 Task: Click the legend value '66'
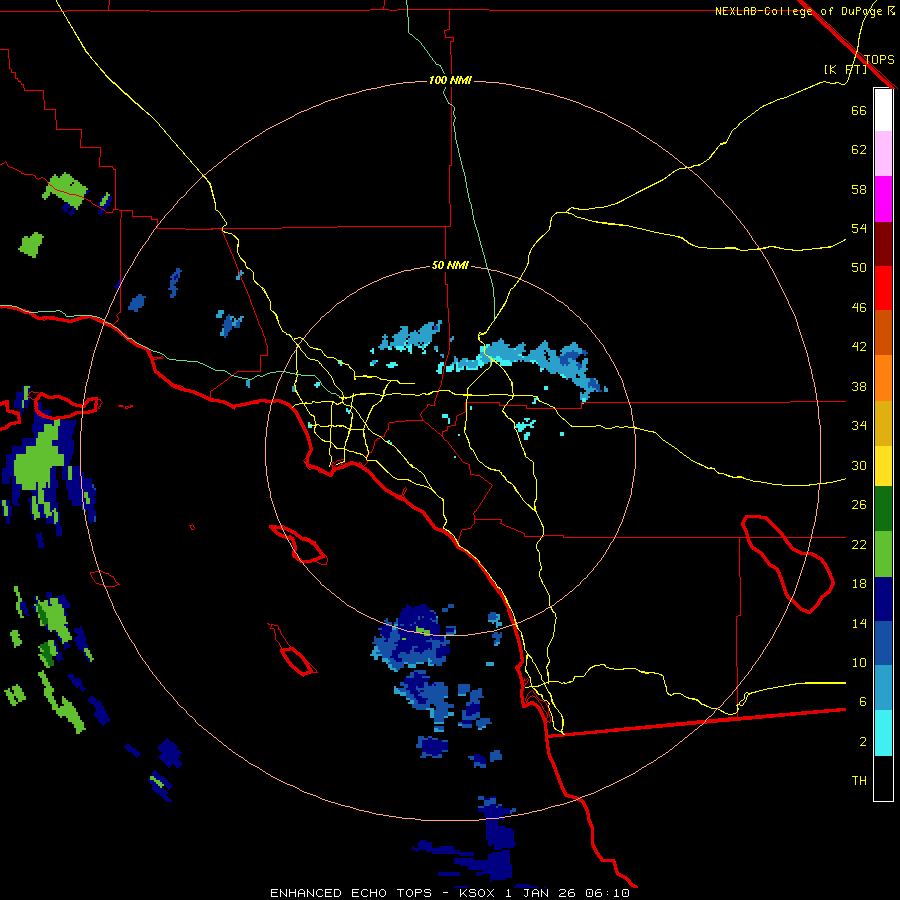[x=859, y=110]
